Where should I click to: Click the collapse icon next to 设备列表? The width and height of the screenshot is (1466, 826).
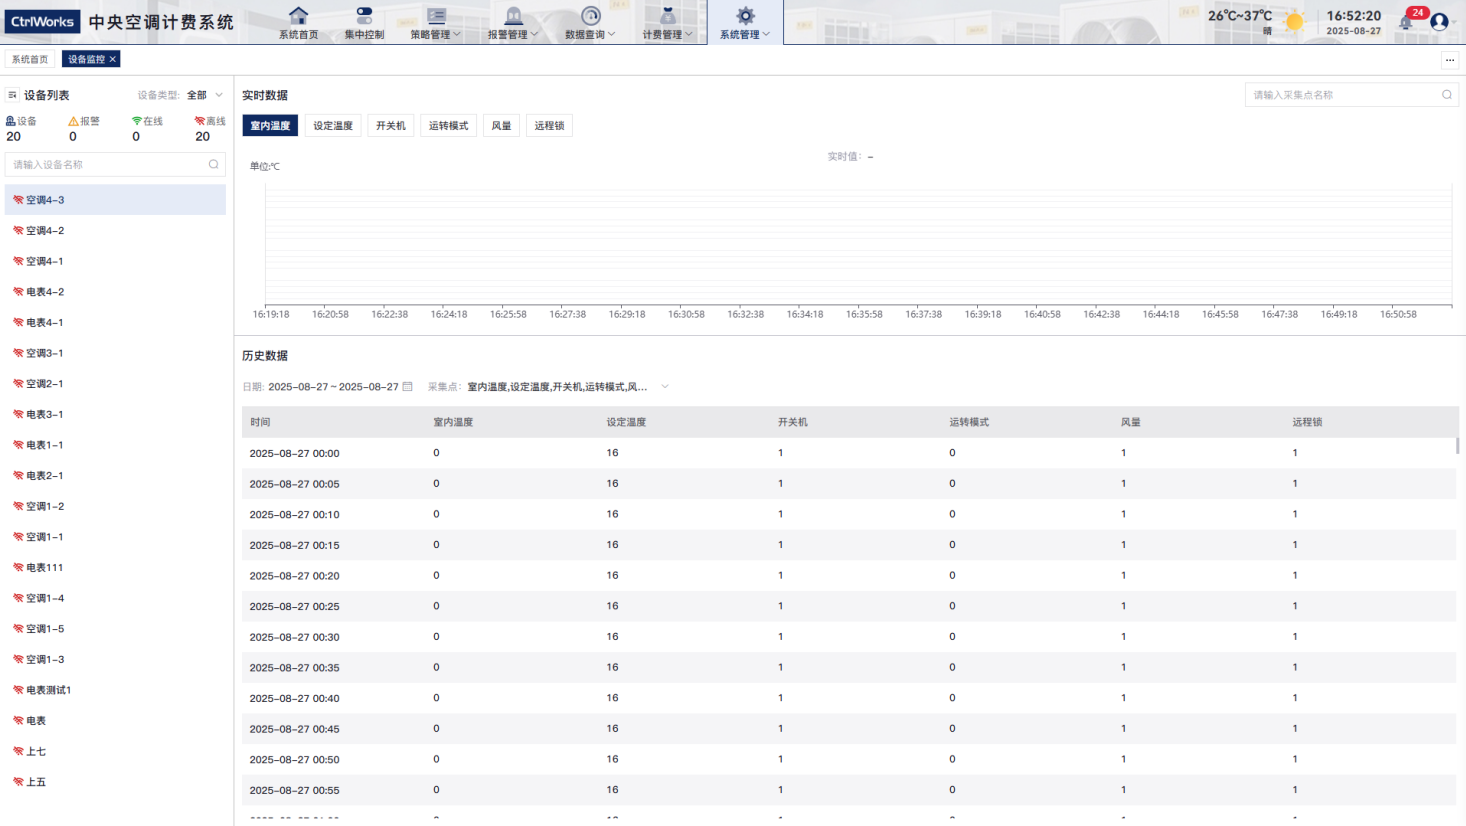tap(13, 95)
